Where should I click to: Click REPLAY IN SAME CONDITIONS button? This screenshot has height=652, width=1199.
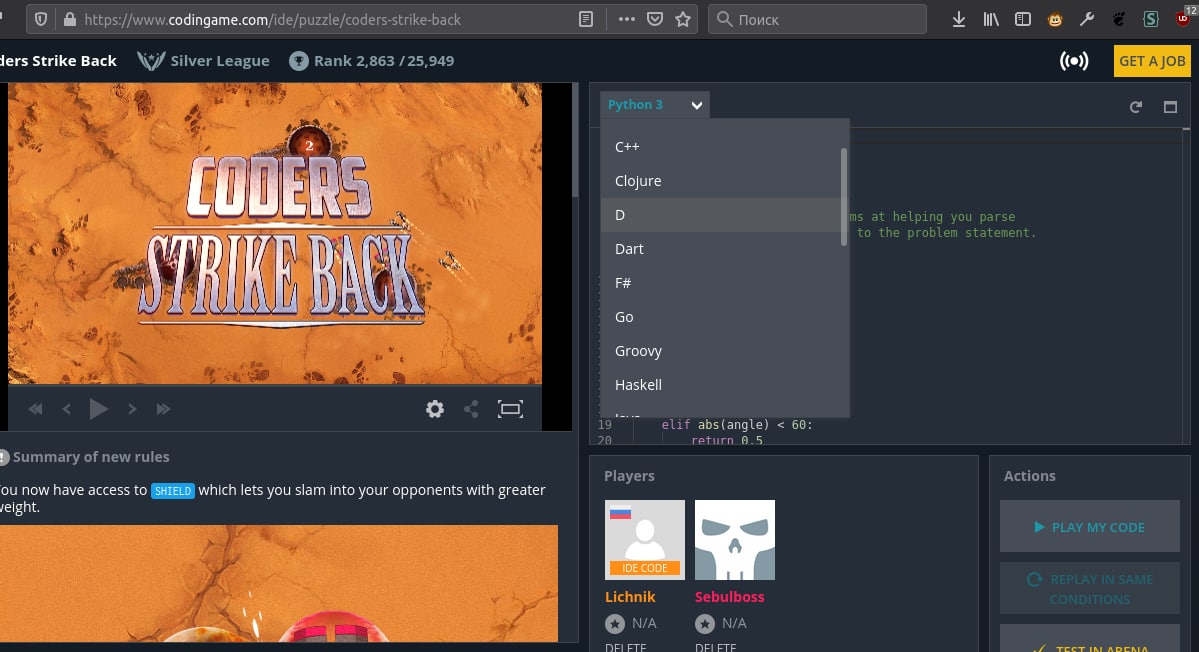(x=1090, y=589)
